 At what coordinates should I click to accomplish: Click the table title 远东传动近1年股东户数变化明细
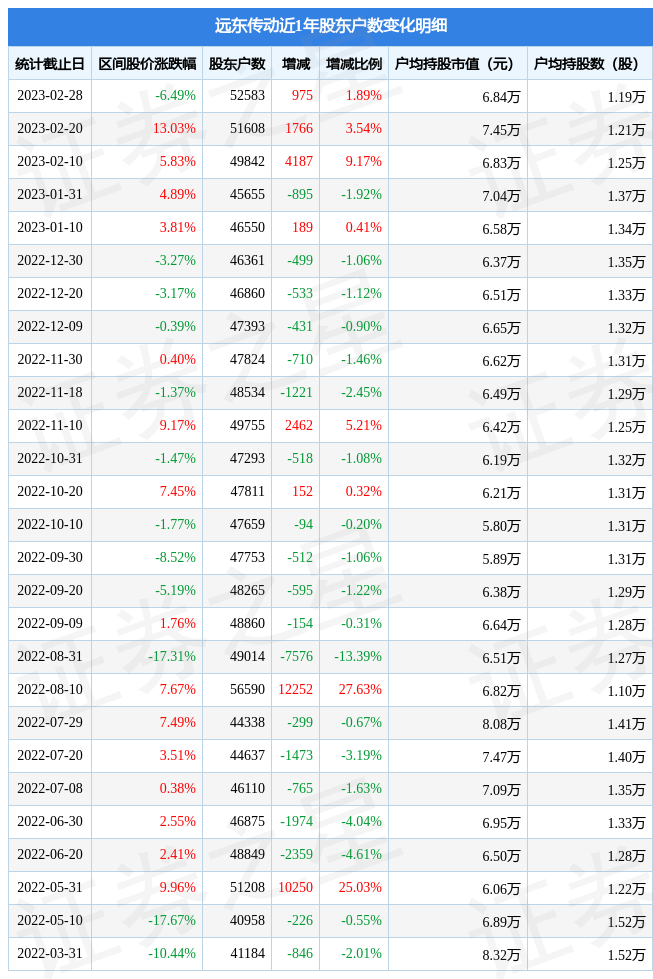pos(331,26)
